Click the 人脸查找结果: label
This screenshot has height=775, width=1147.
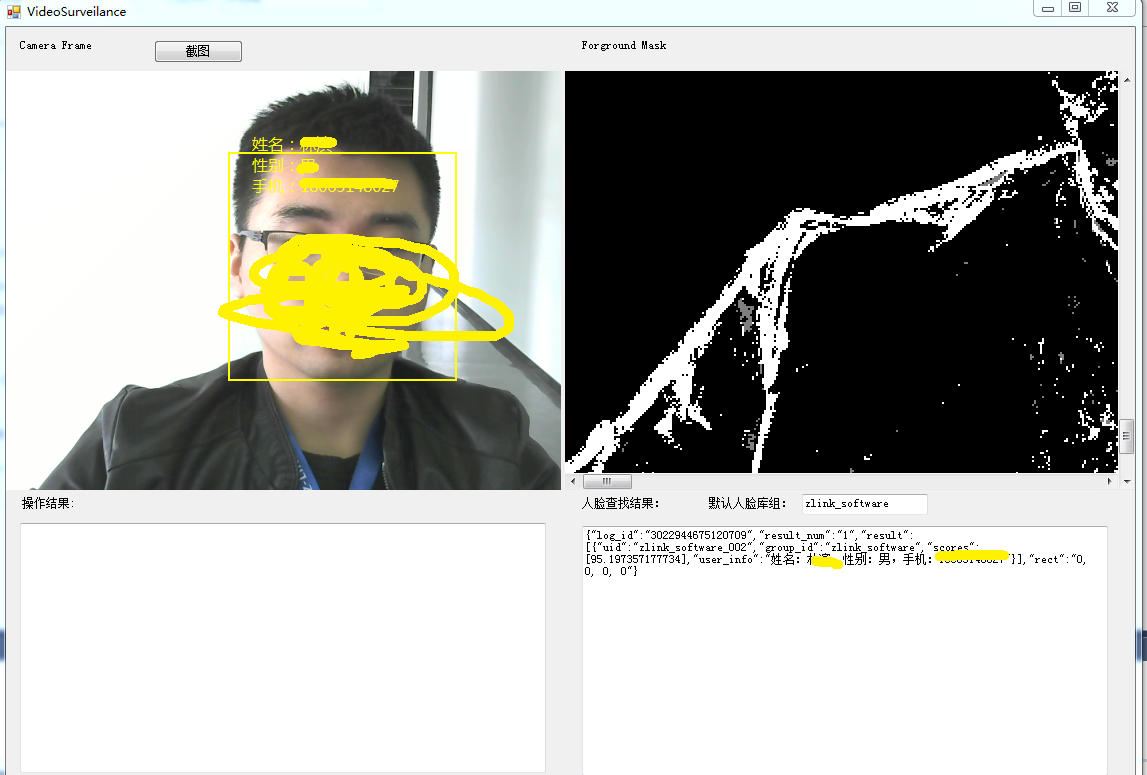click(620, 503)
